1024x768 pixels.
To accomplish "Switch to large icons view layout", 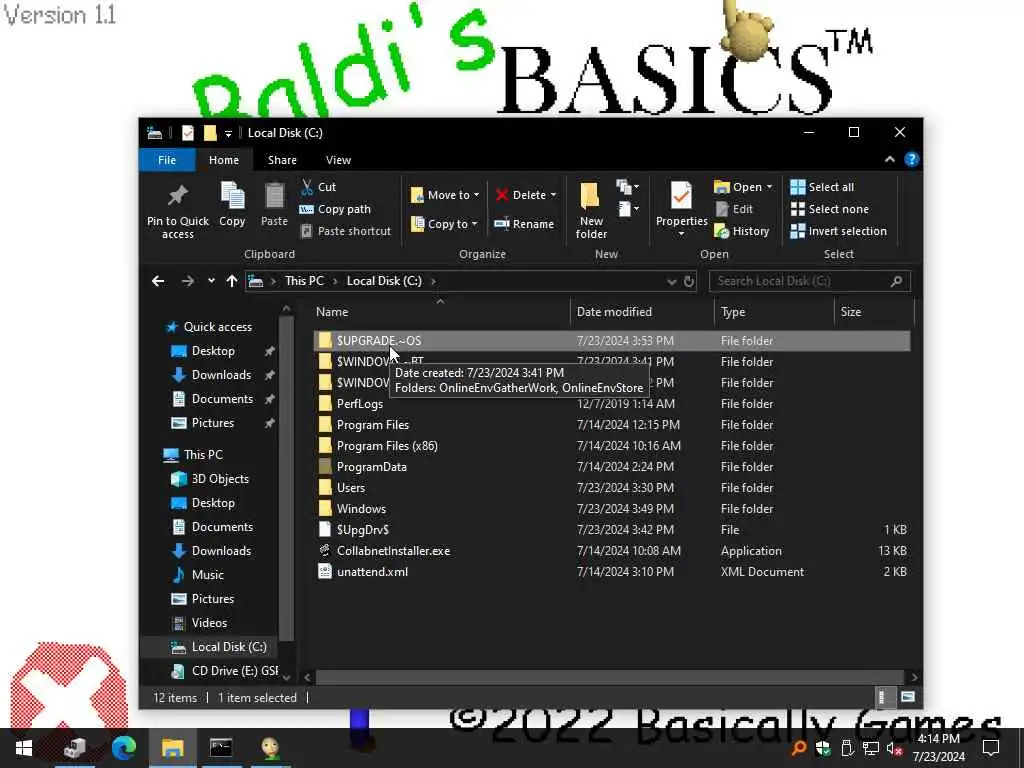I will click(x=908, y=697).
